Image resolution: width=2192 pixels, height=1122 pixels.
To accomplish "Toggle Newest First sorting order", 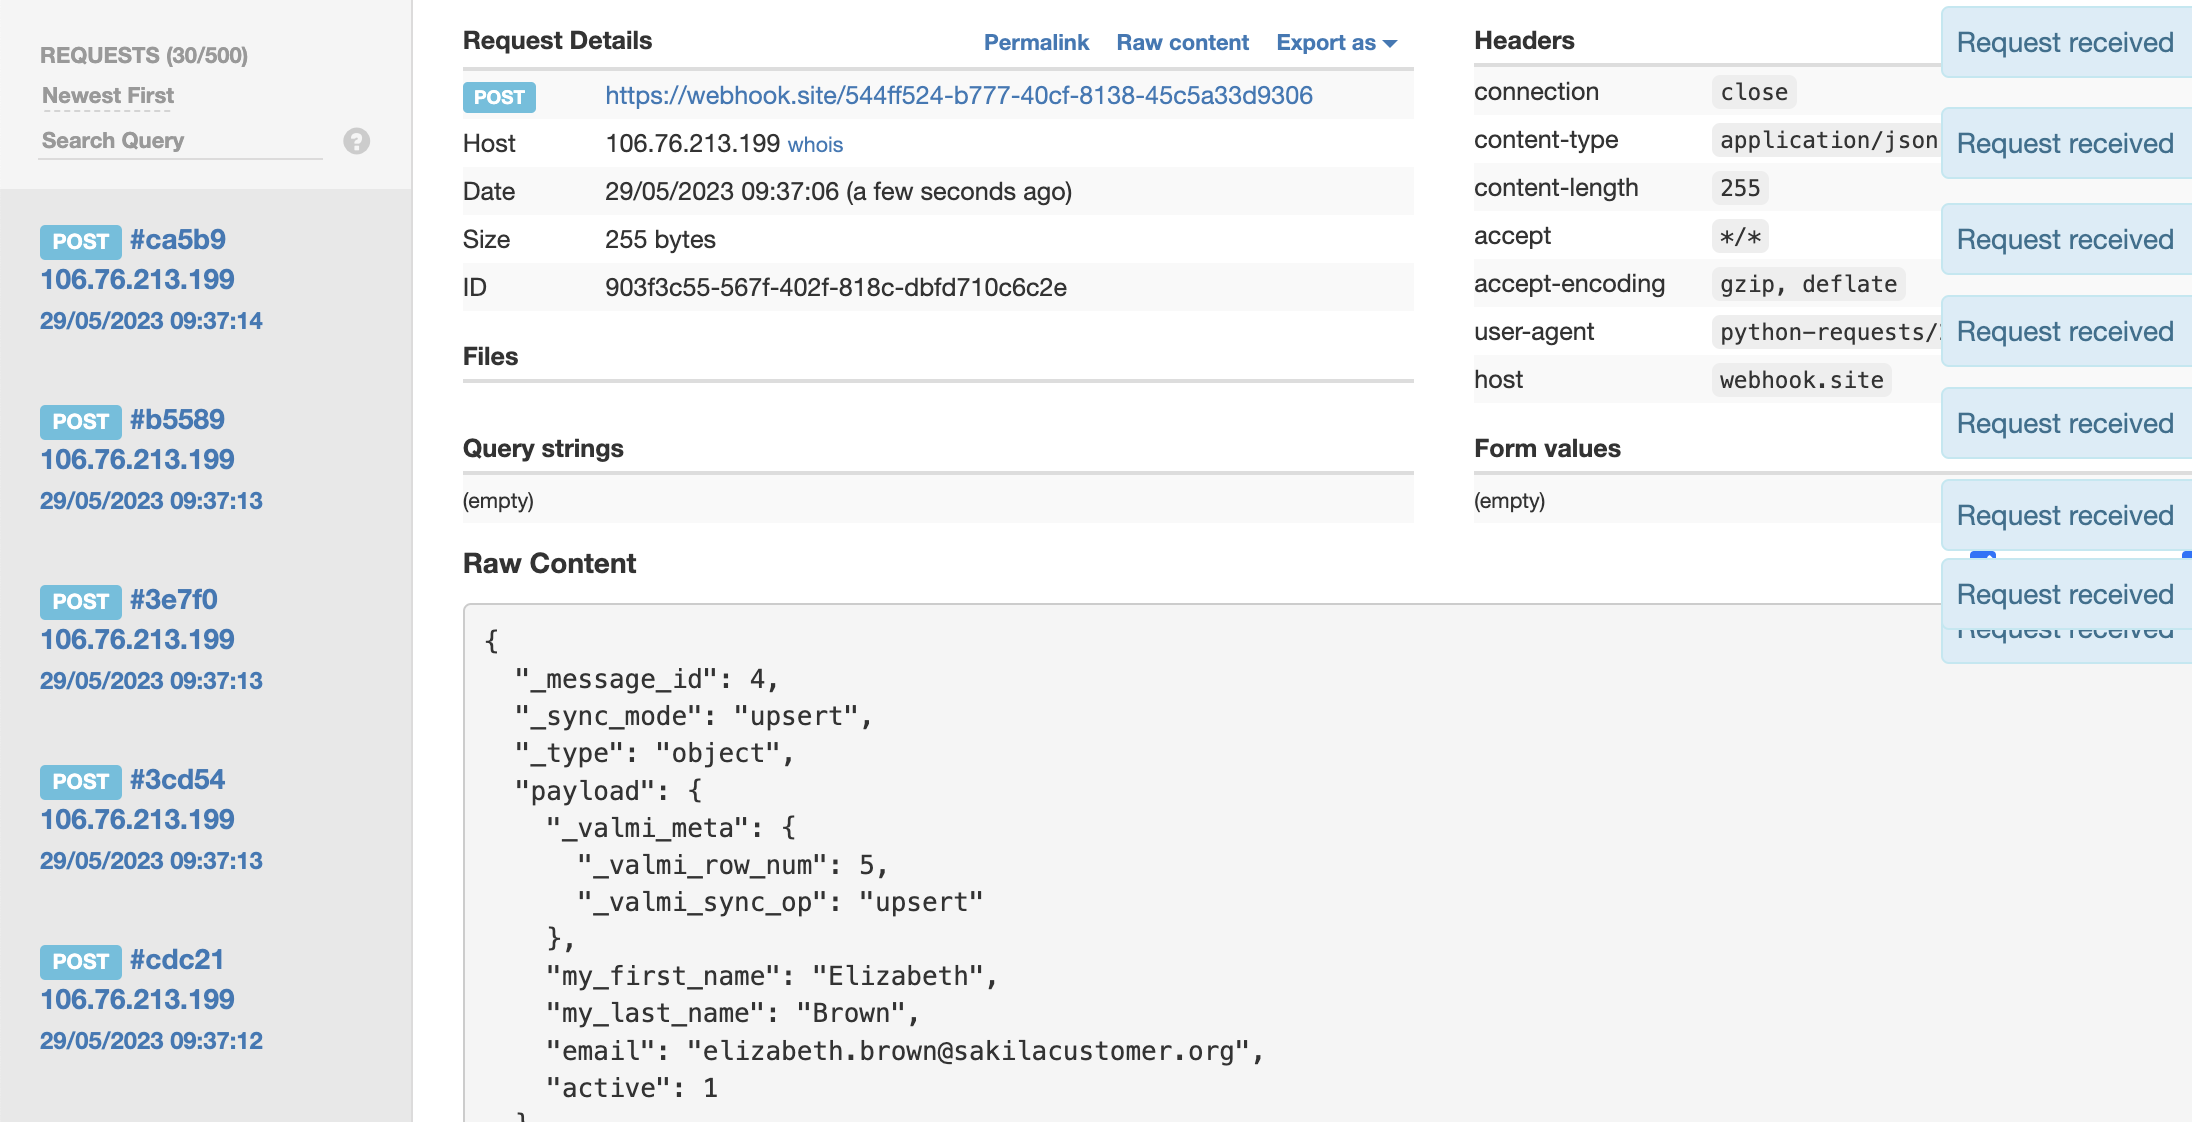I will pyautogui.click(x=107, y=95).
